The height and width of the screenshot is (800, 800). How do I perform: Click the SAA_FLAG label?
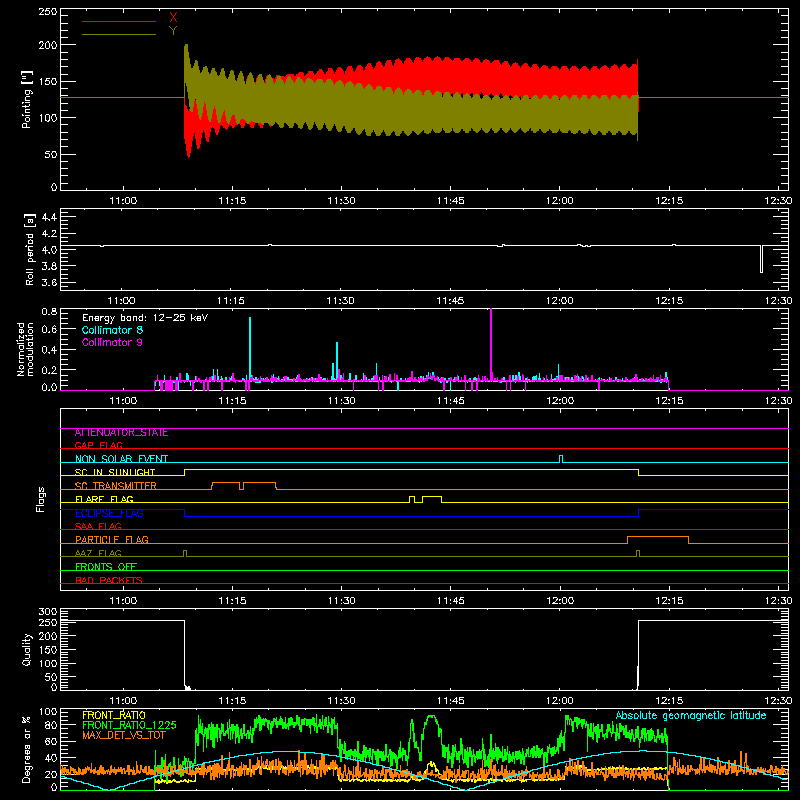point(98,526)
